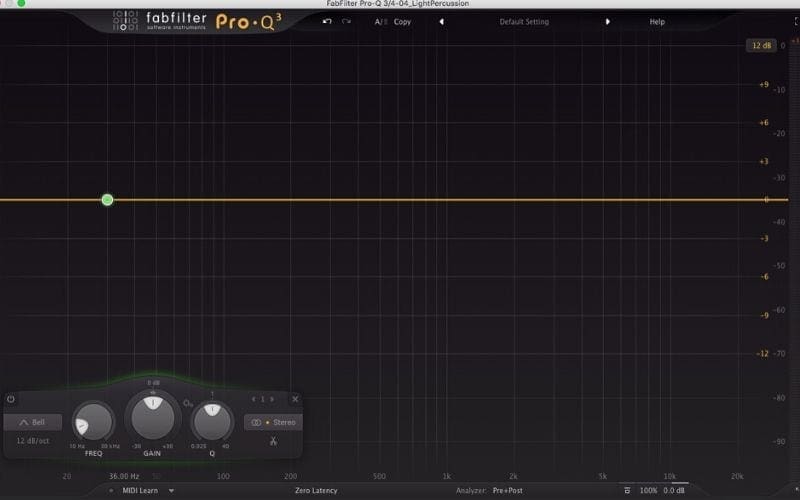Screen dimensions: 800x500
Task: Go to the previous band with left chevron
Action: click(254, 399)
